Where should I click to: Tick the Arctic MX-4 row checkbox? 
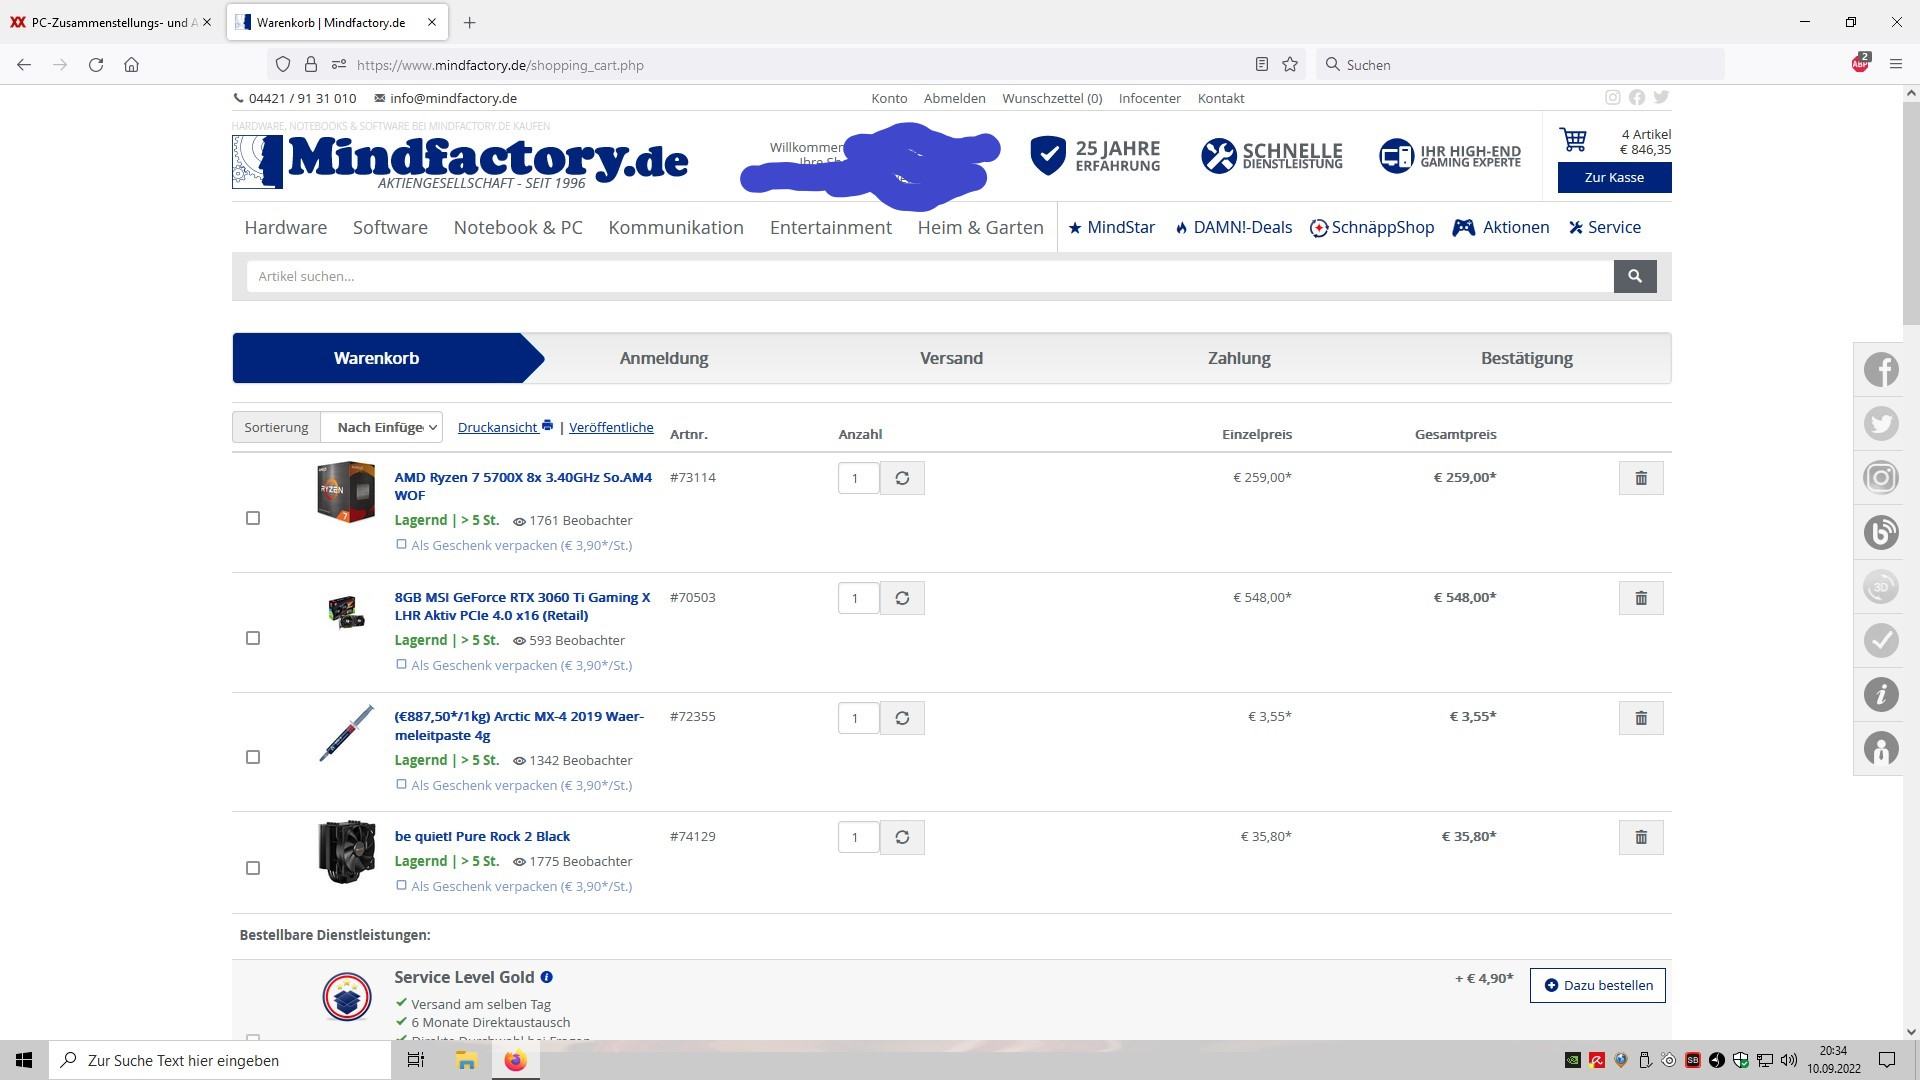click(x=253, y=757)
